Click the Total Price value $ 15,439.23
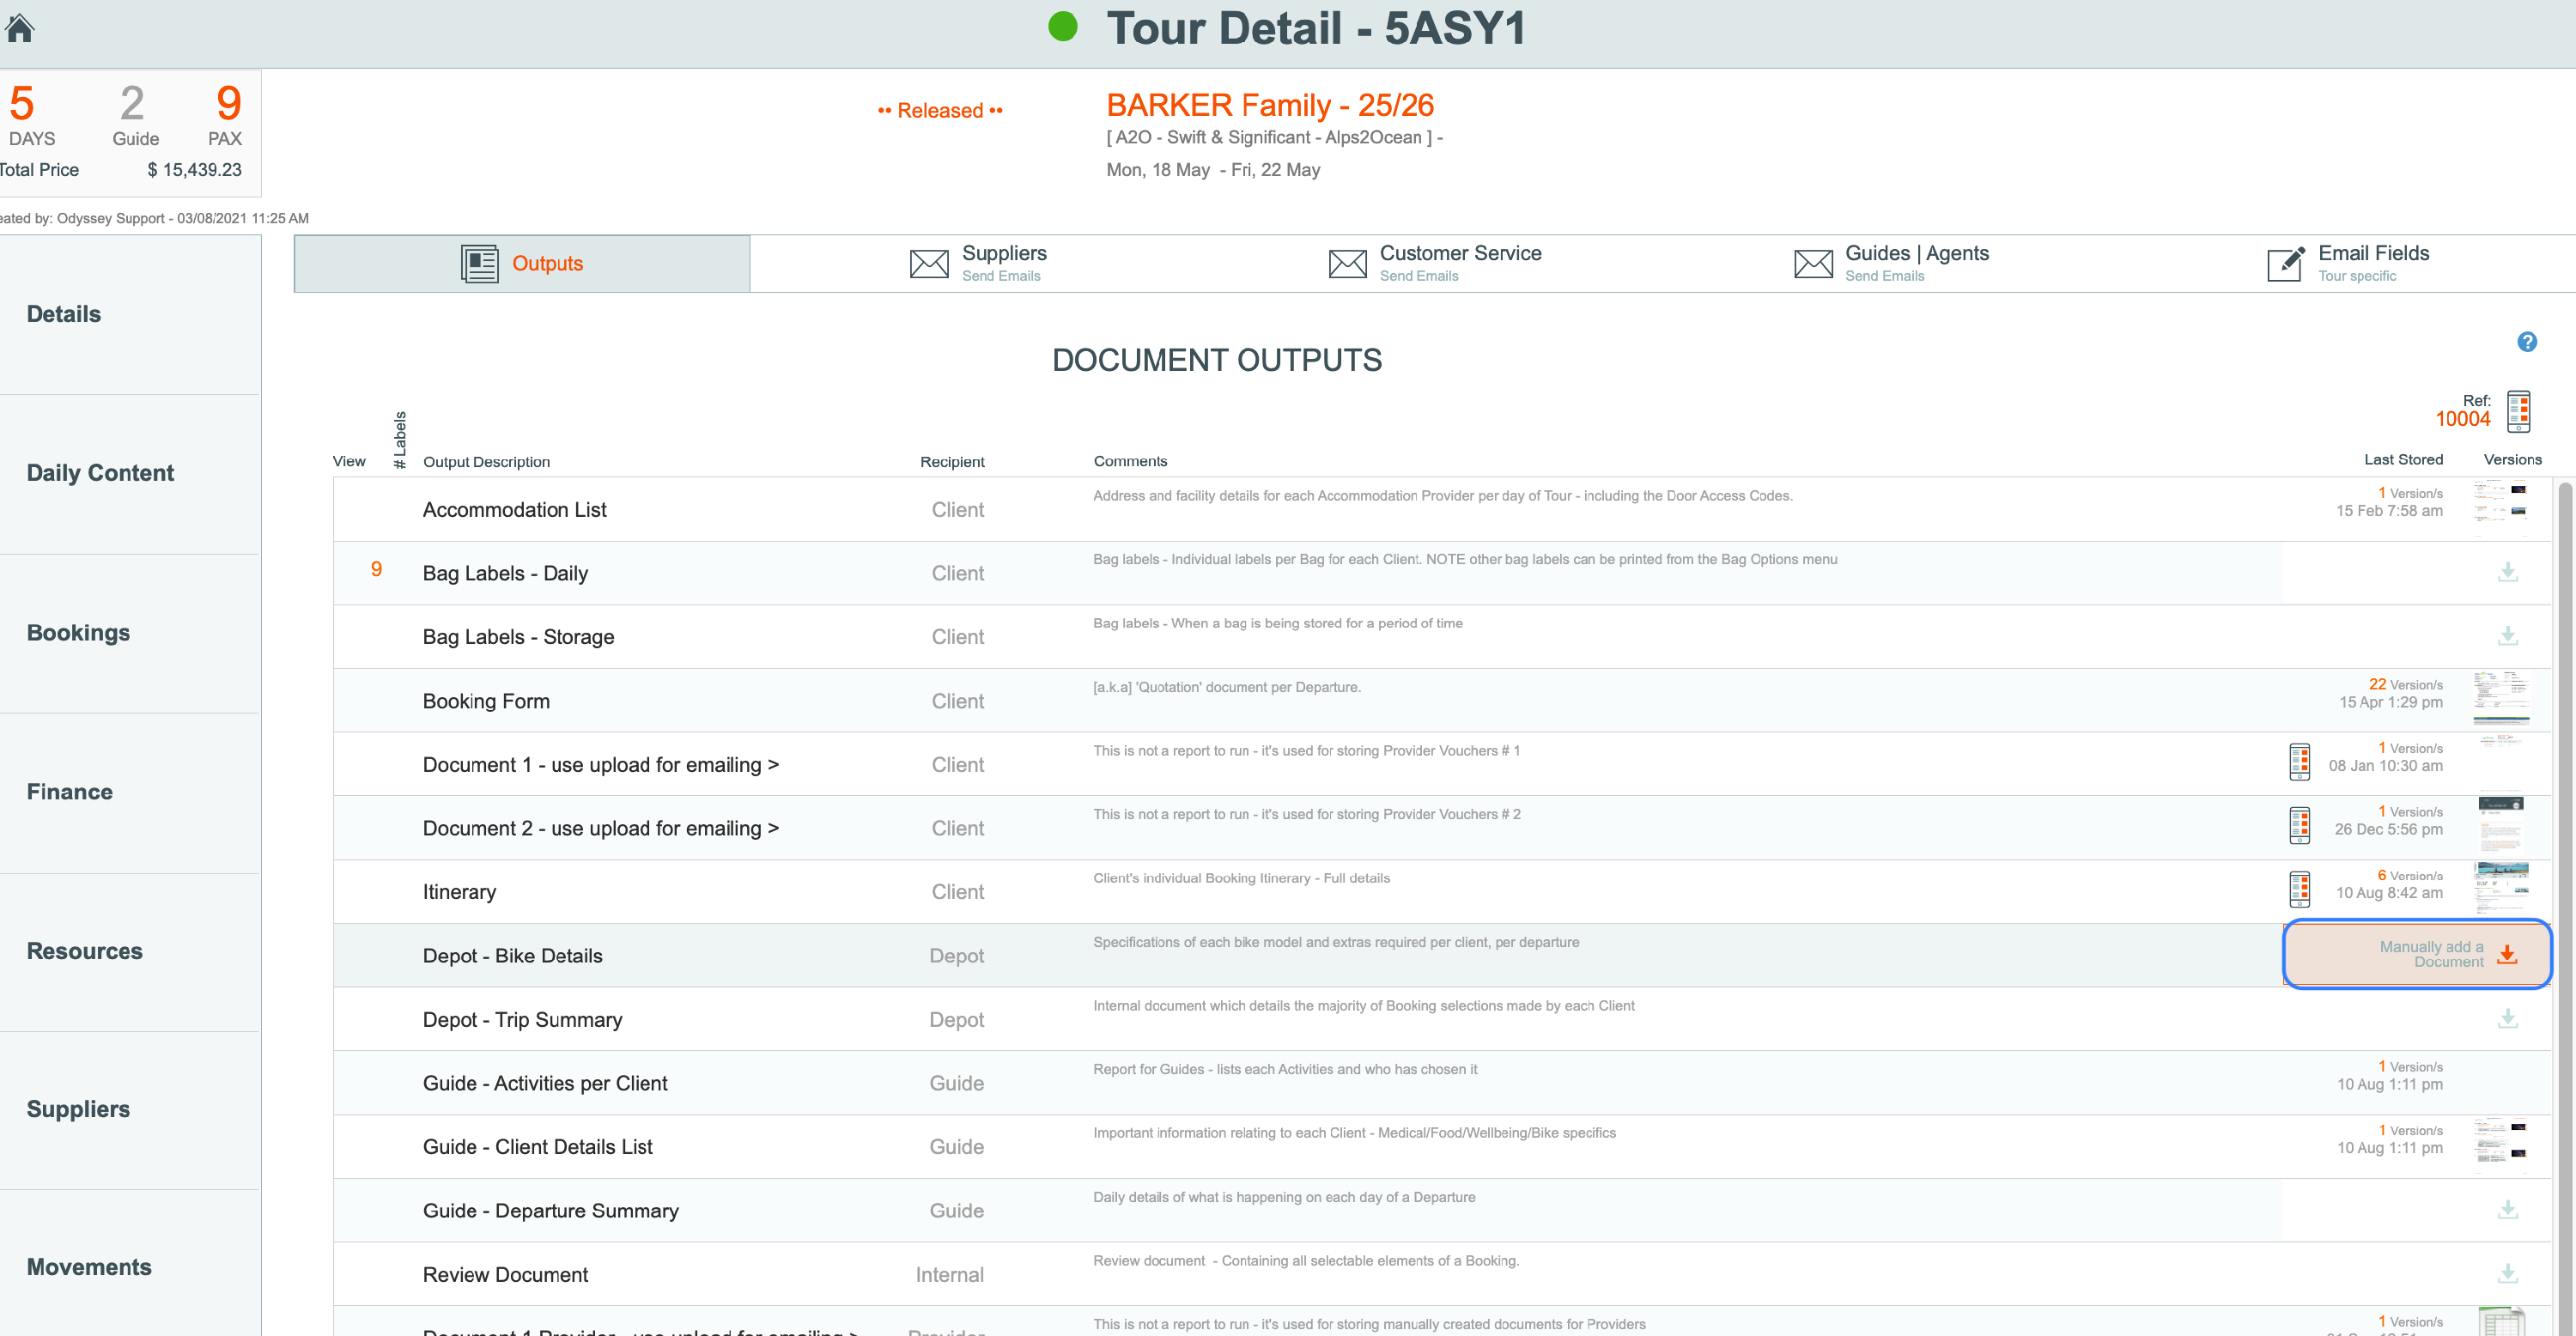This screenshot has width=2576, height=1336. [194, 170]
